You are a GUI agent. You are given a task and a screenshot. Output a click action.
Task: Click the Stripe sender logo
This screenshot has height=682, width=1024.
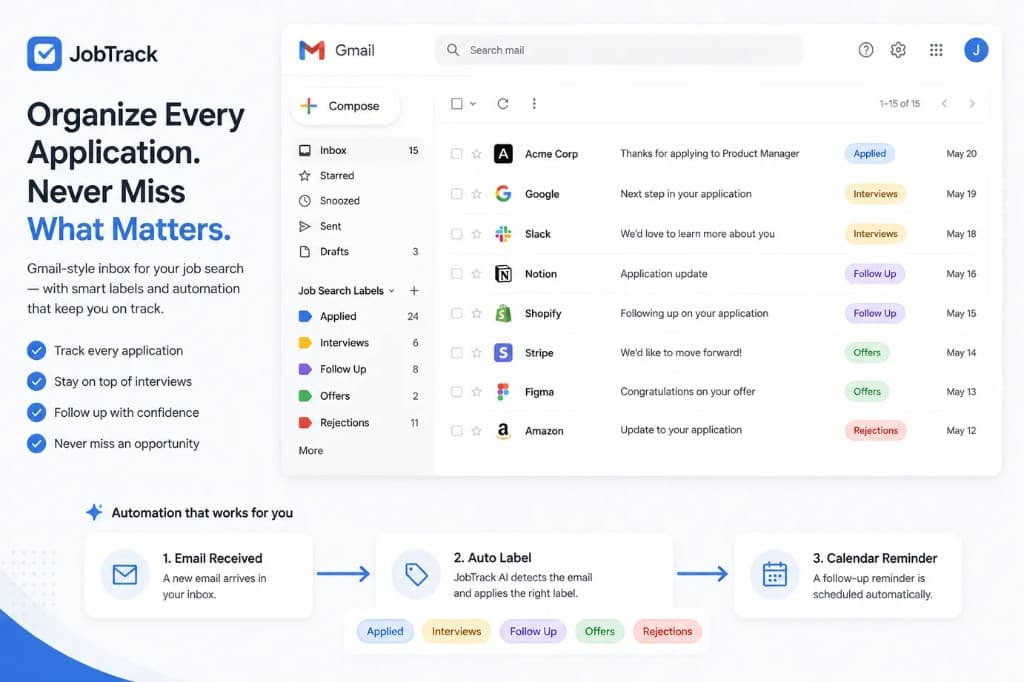503,353
